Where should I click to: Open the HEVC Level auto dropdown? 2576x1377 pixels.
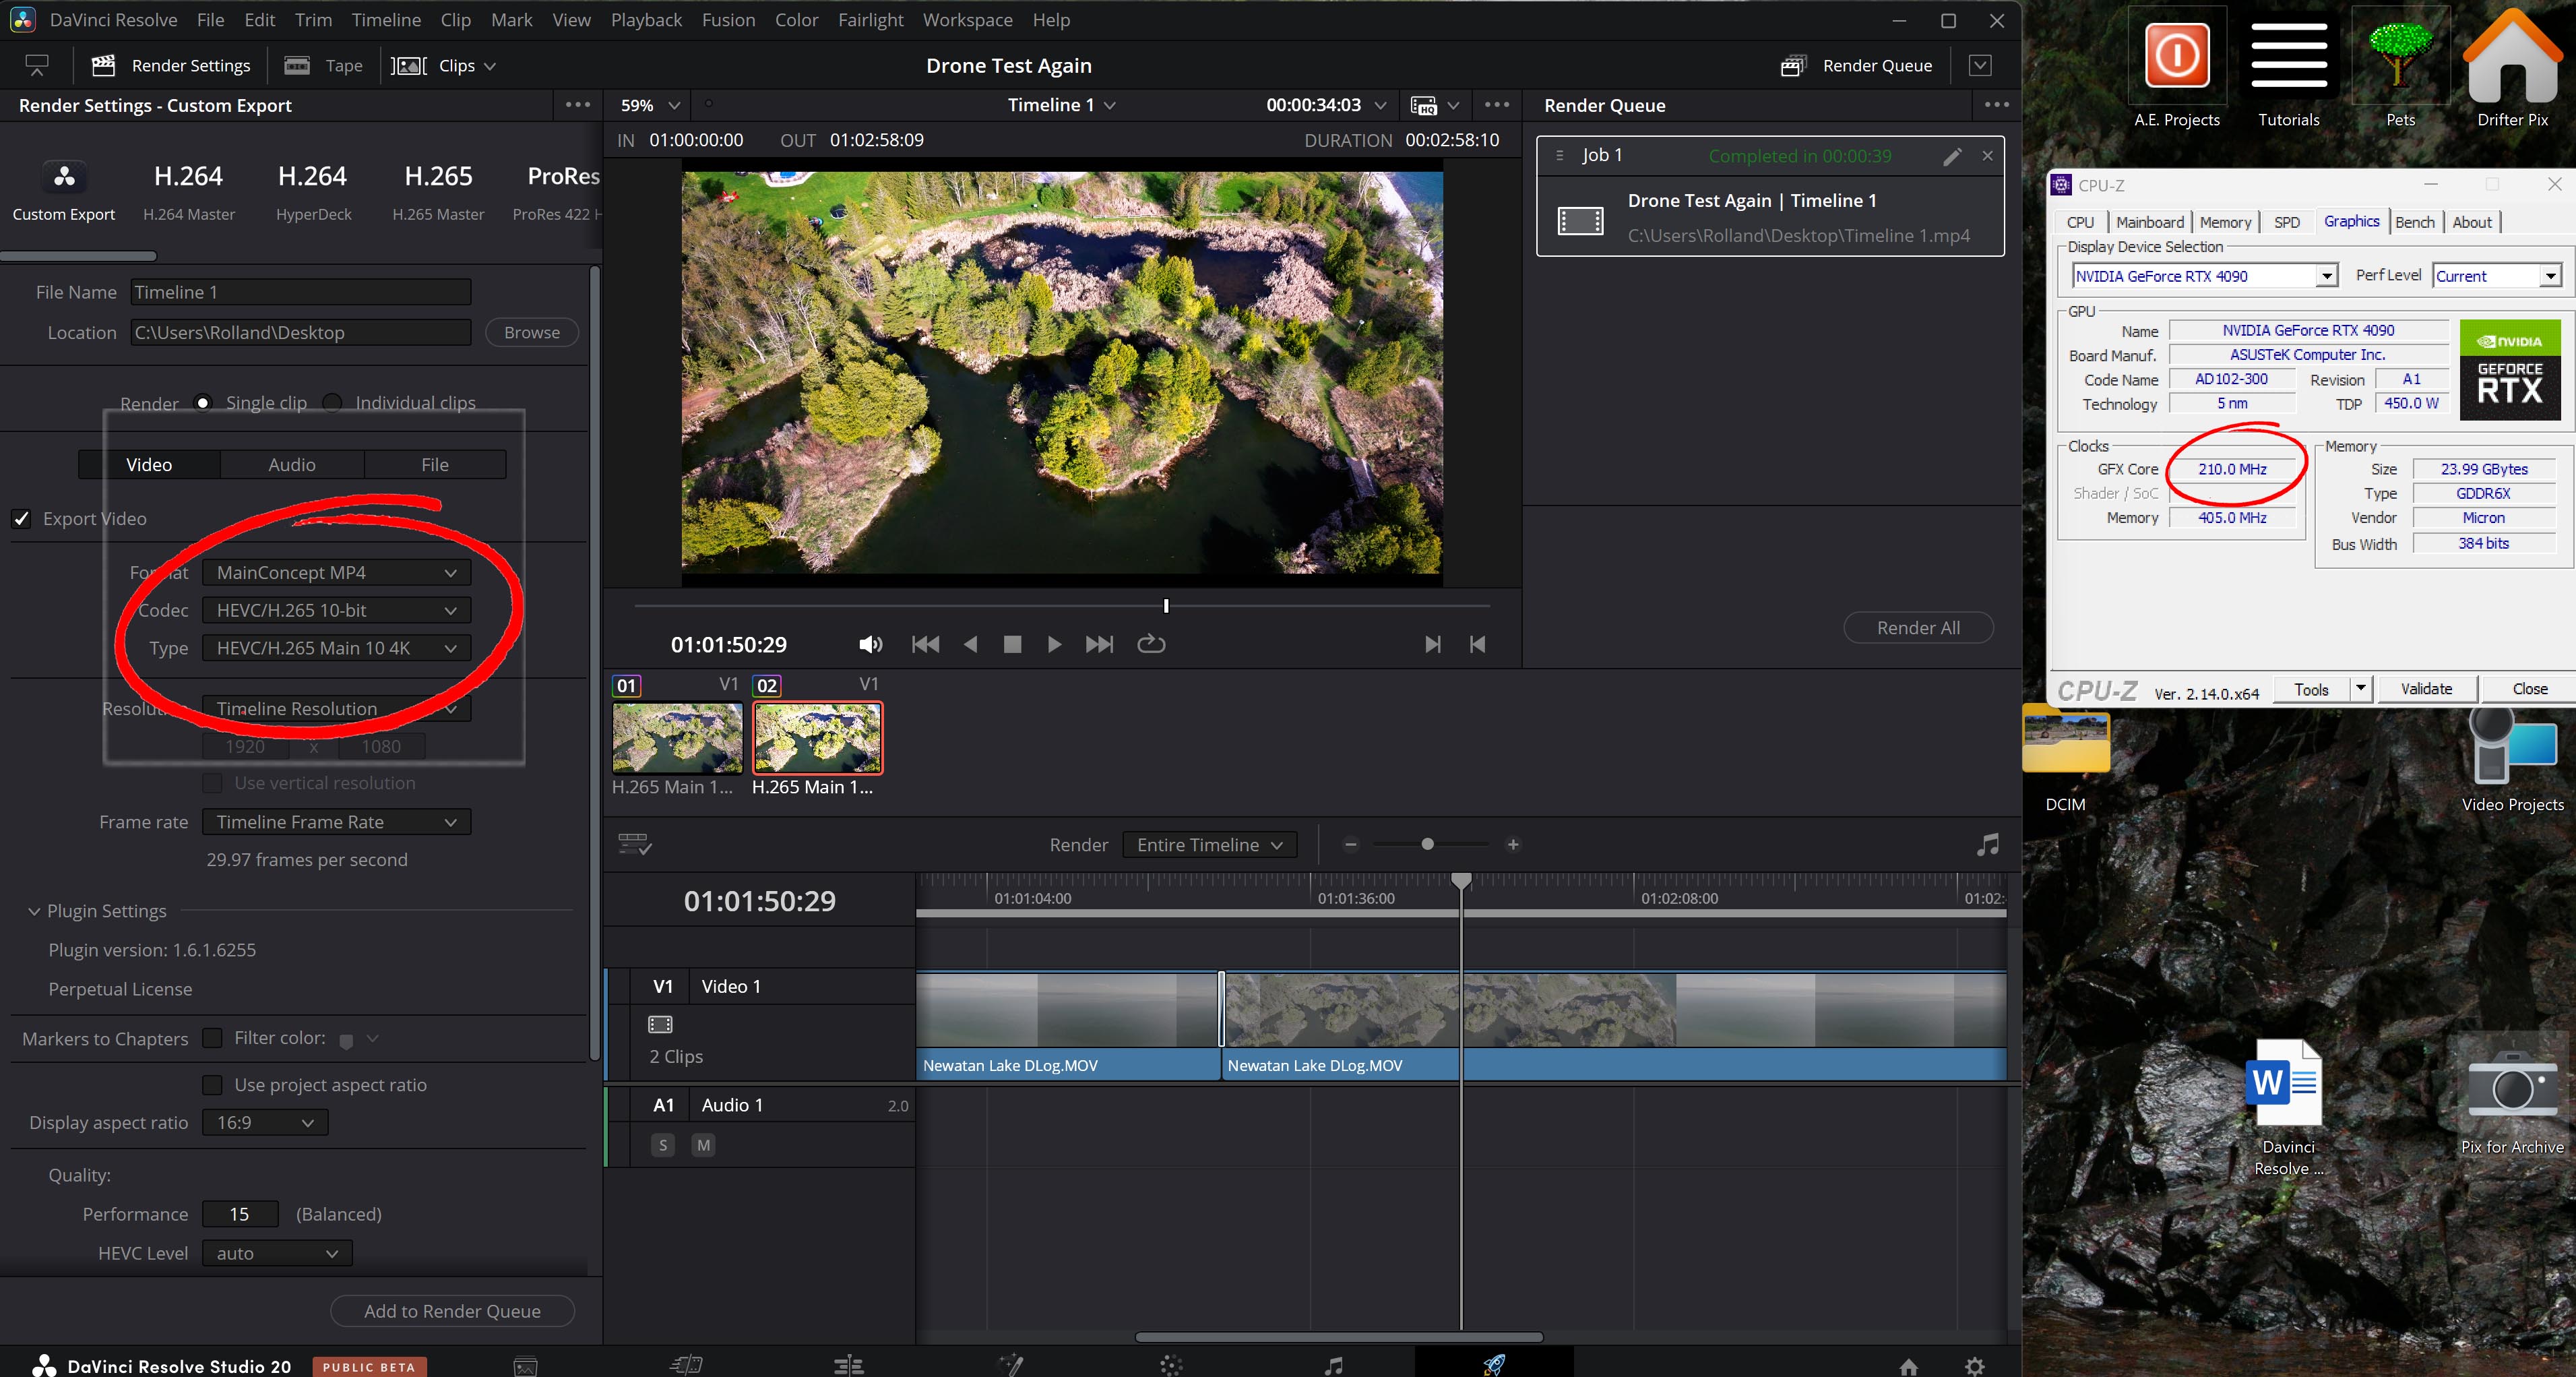tap(277, 1254)
